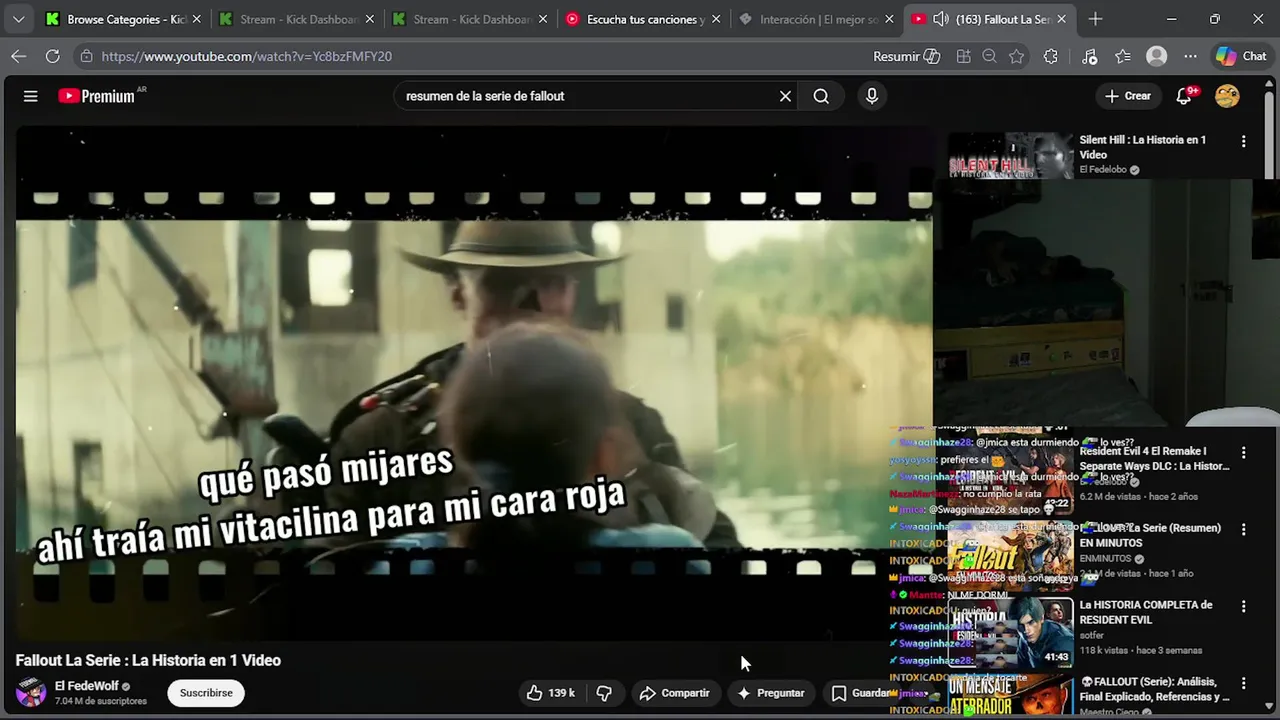Click the Fallout video player
This screenshot has height=720, width=1280.
click(474, 383)
